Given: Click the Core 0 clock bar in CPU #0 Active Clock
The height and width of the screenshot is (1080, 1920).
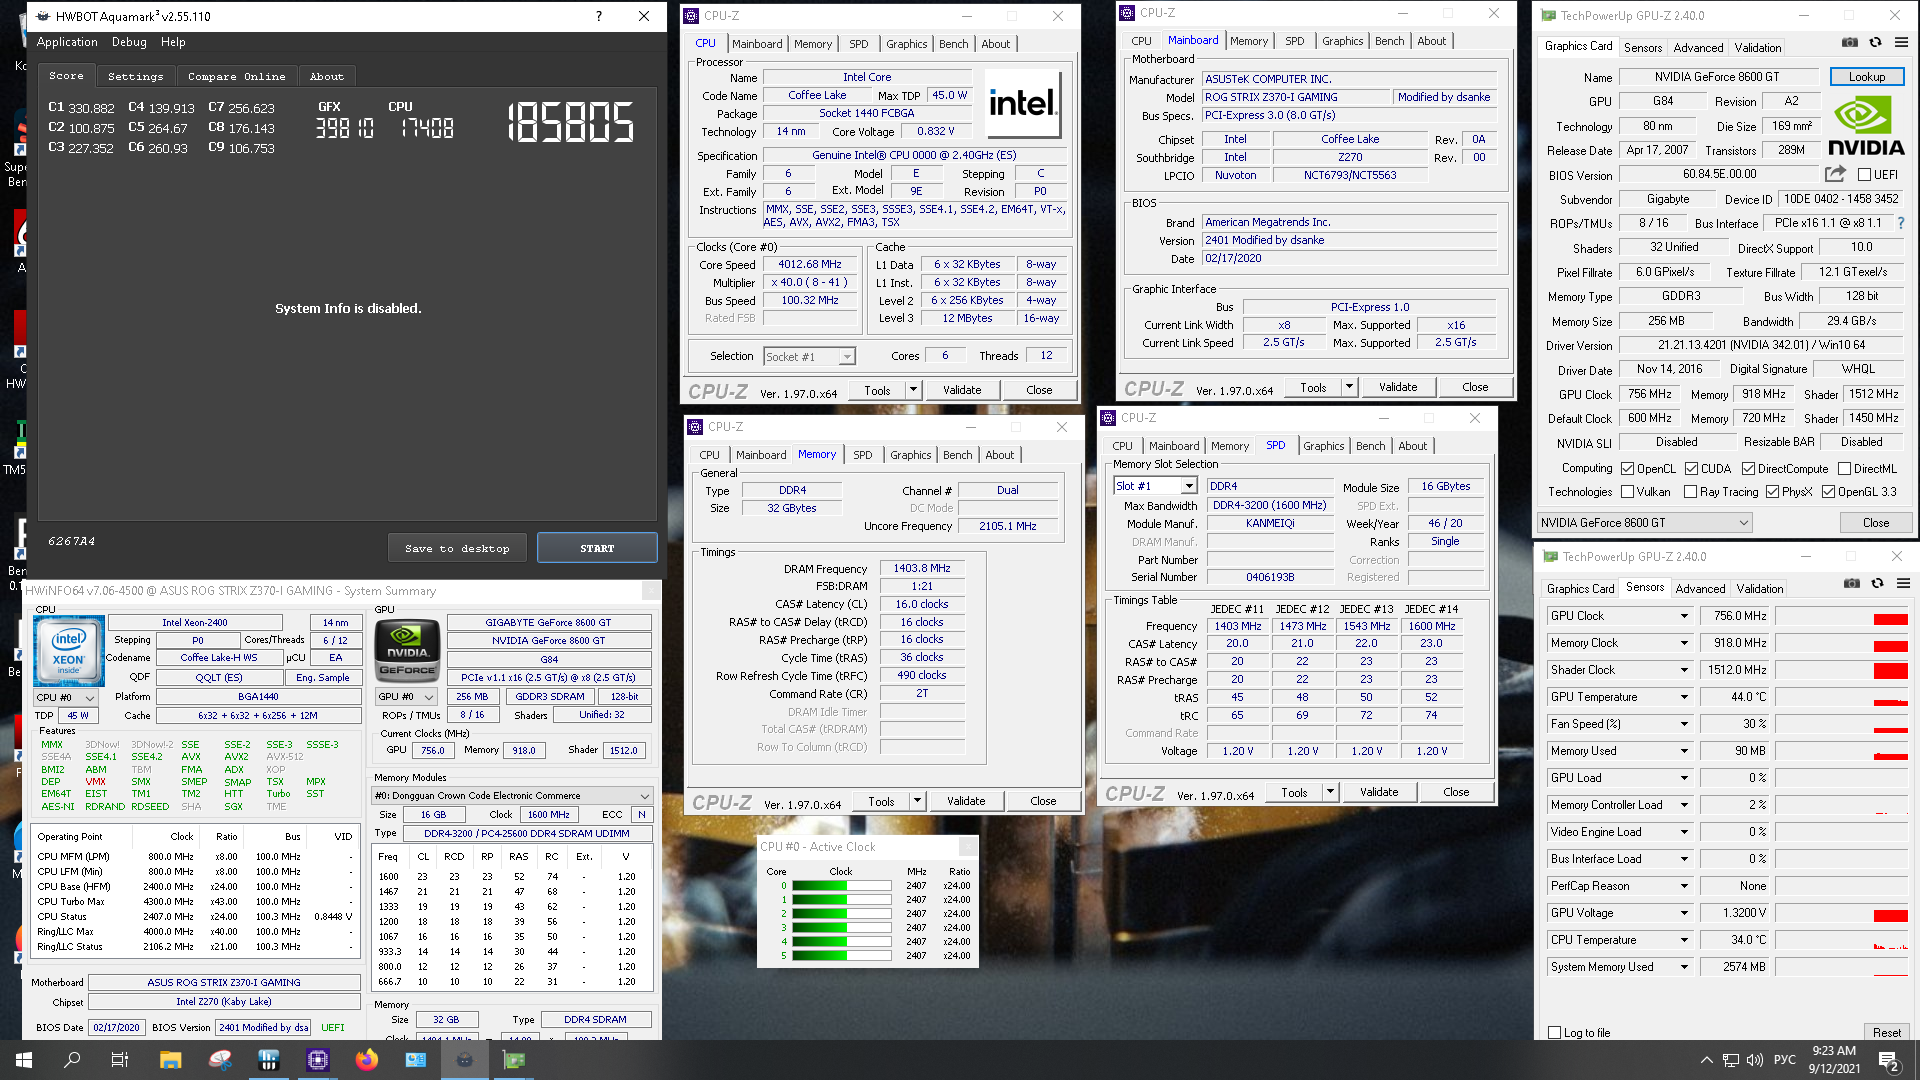Looking at the screenshot, I should click(x=841, y=886).
